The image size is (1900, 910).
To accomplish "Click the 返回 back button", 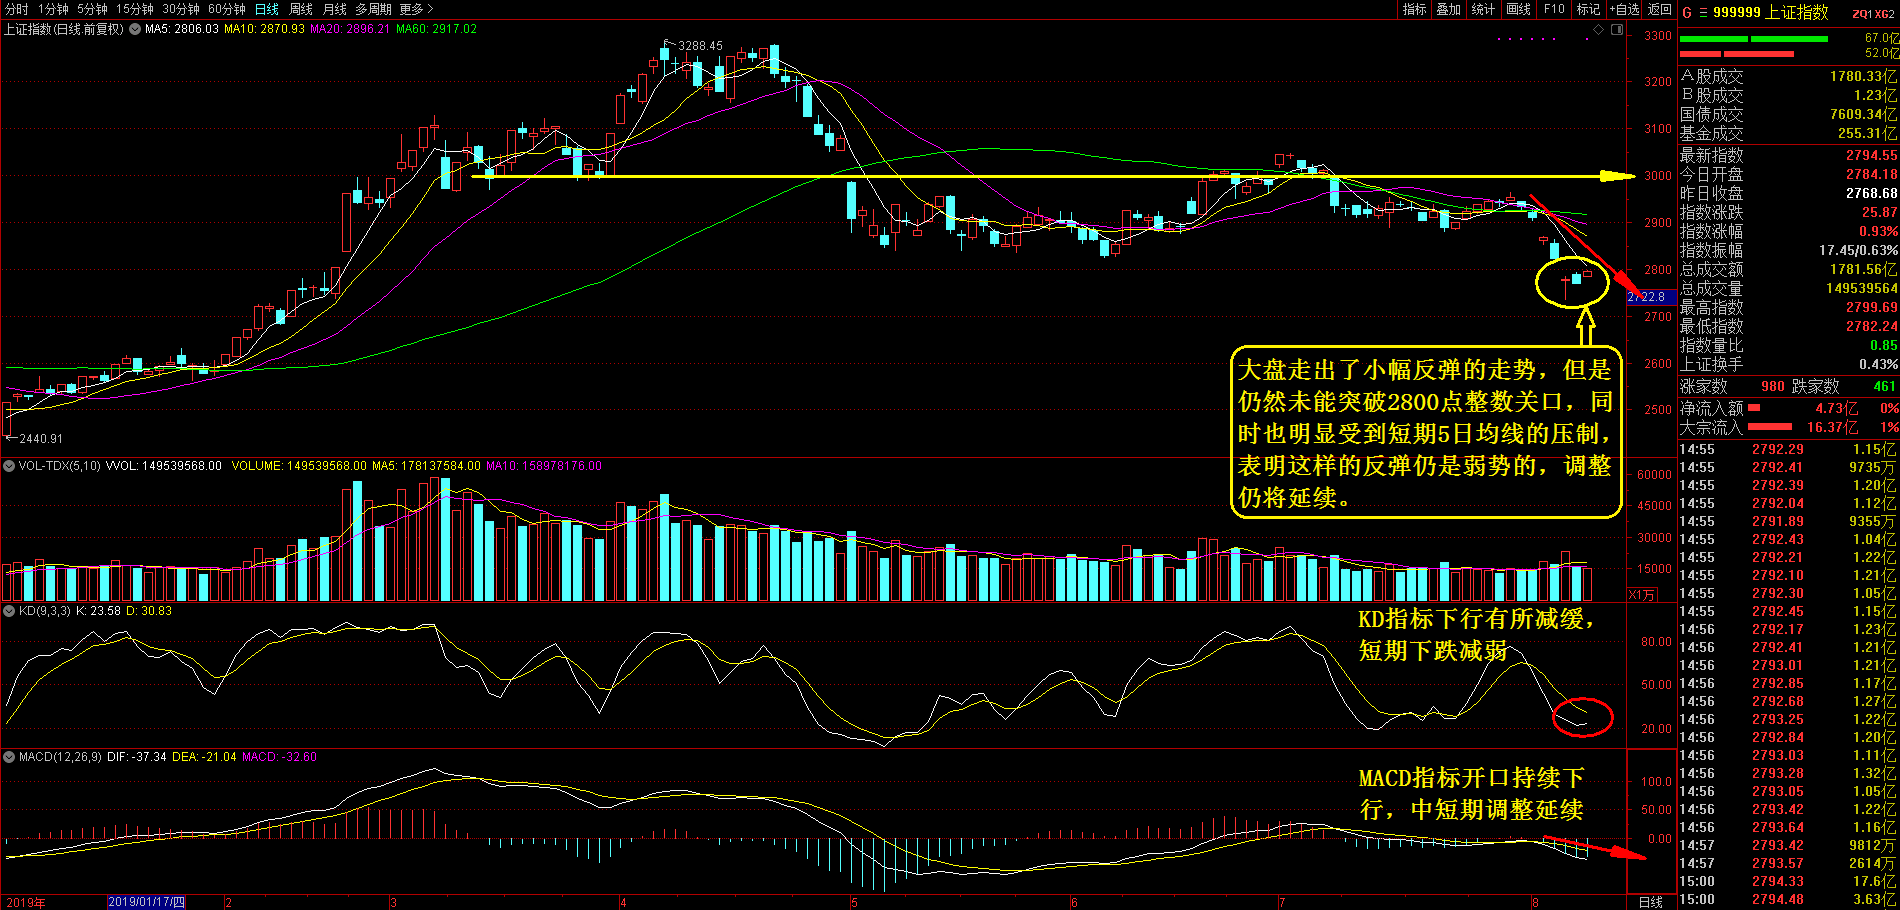I will pyautogui.click(x=1660, y=9).
